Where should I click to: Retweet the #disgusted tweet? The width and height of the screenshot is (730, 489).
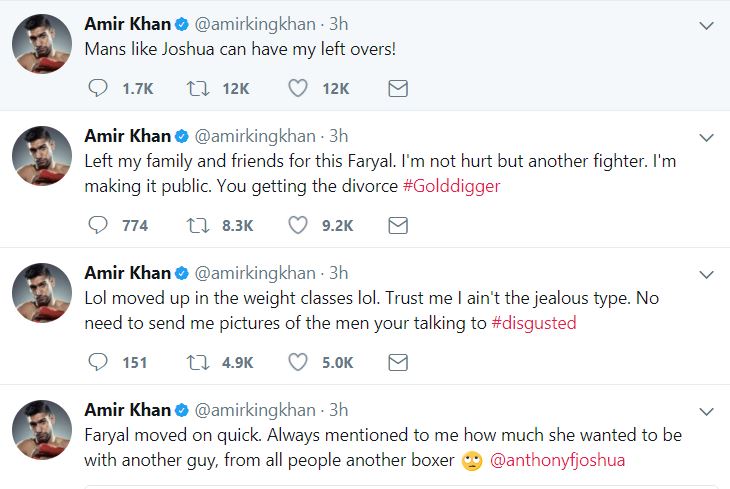pyautogui.click(x=198, y=362)
